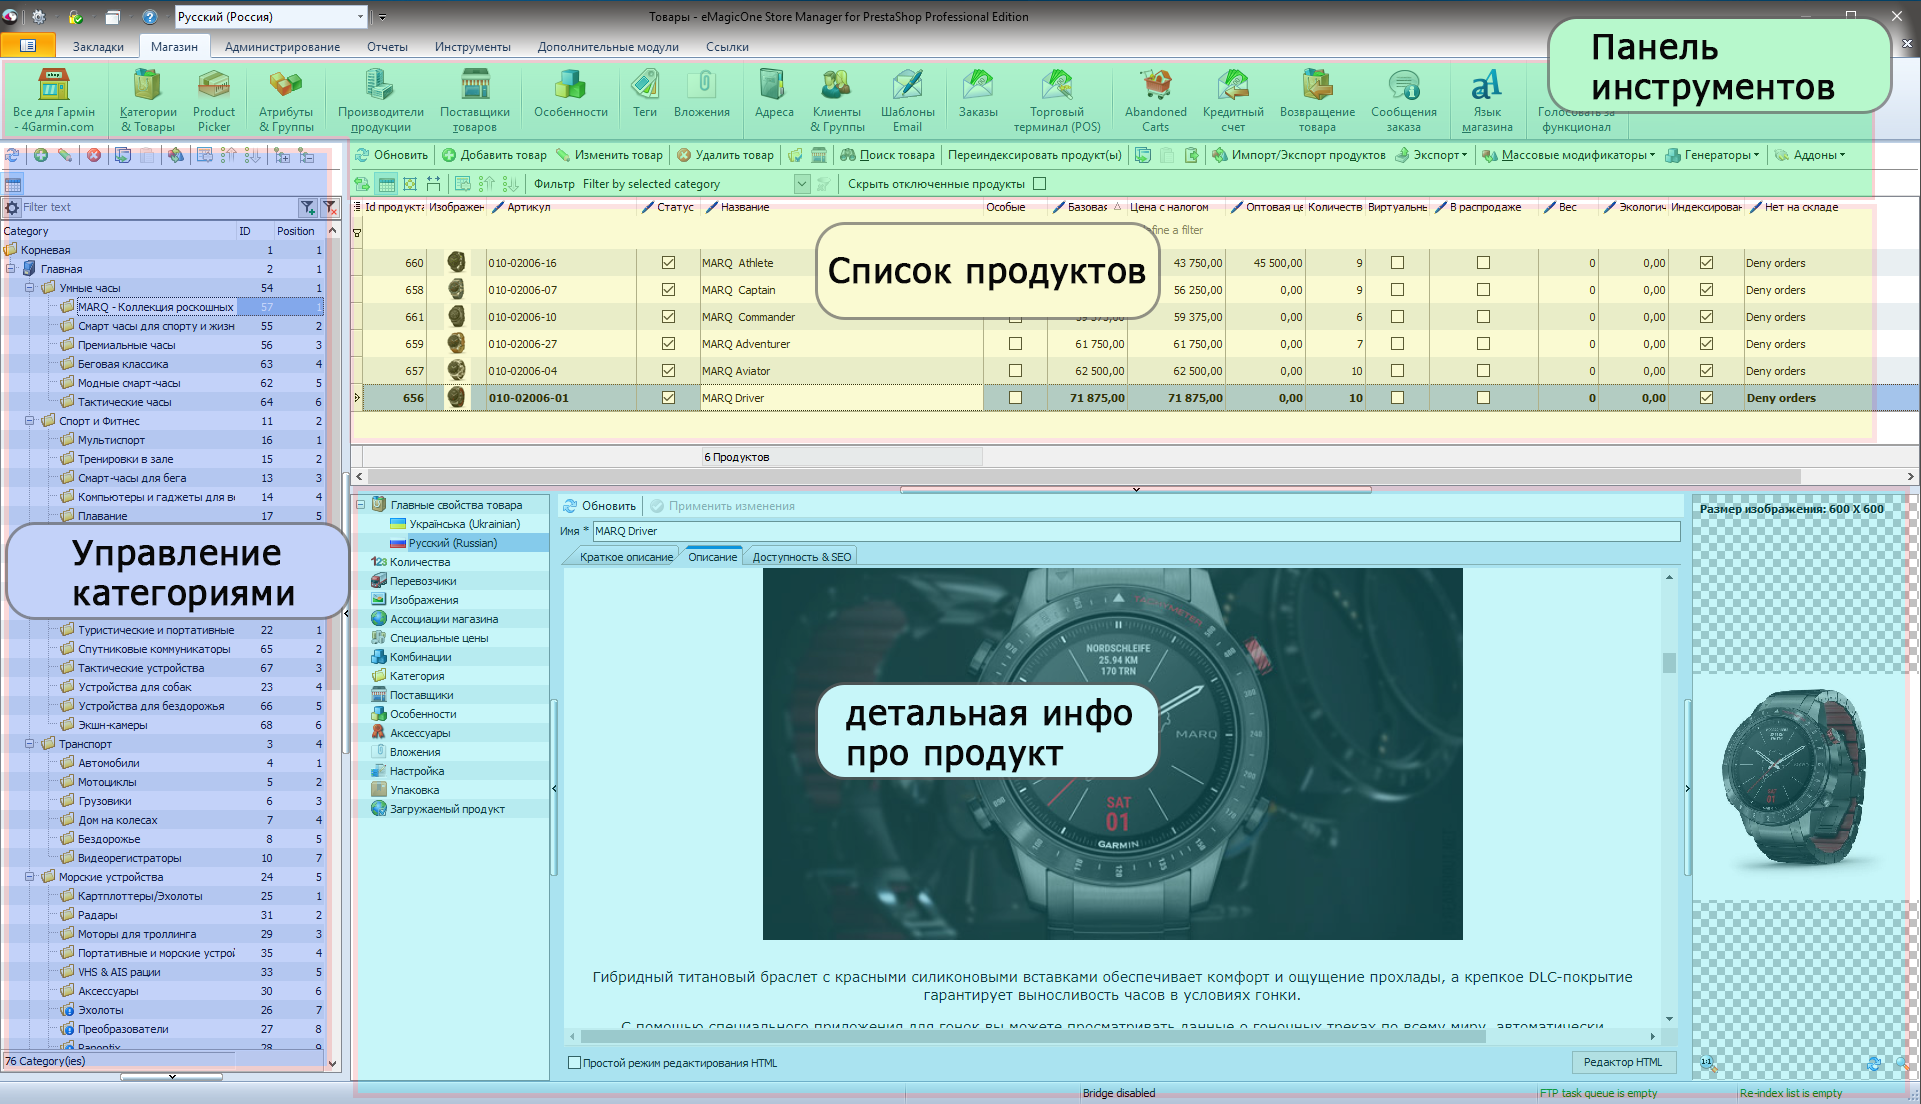
Task: Toggle Скрыть отключенные продукты checkbox
Action: 1039,183
